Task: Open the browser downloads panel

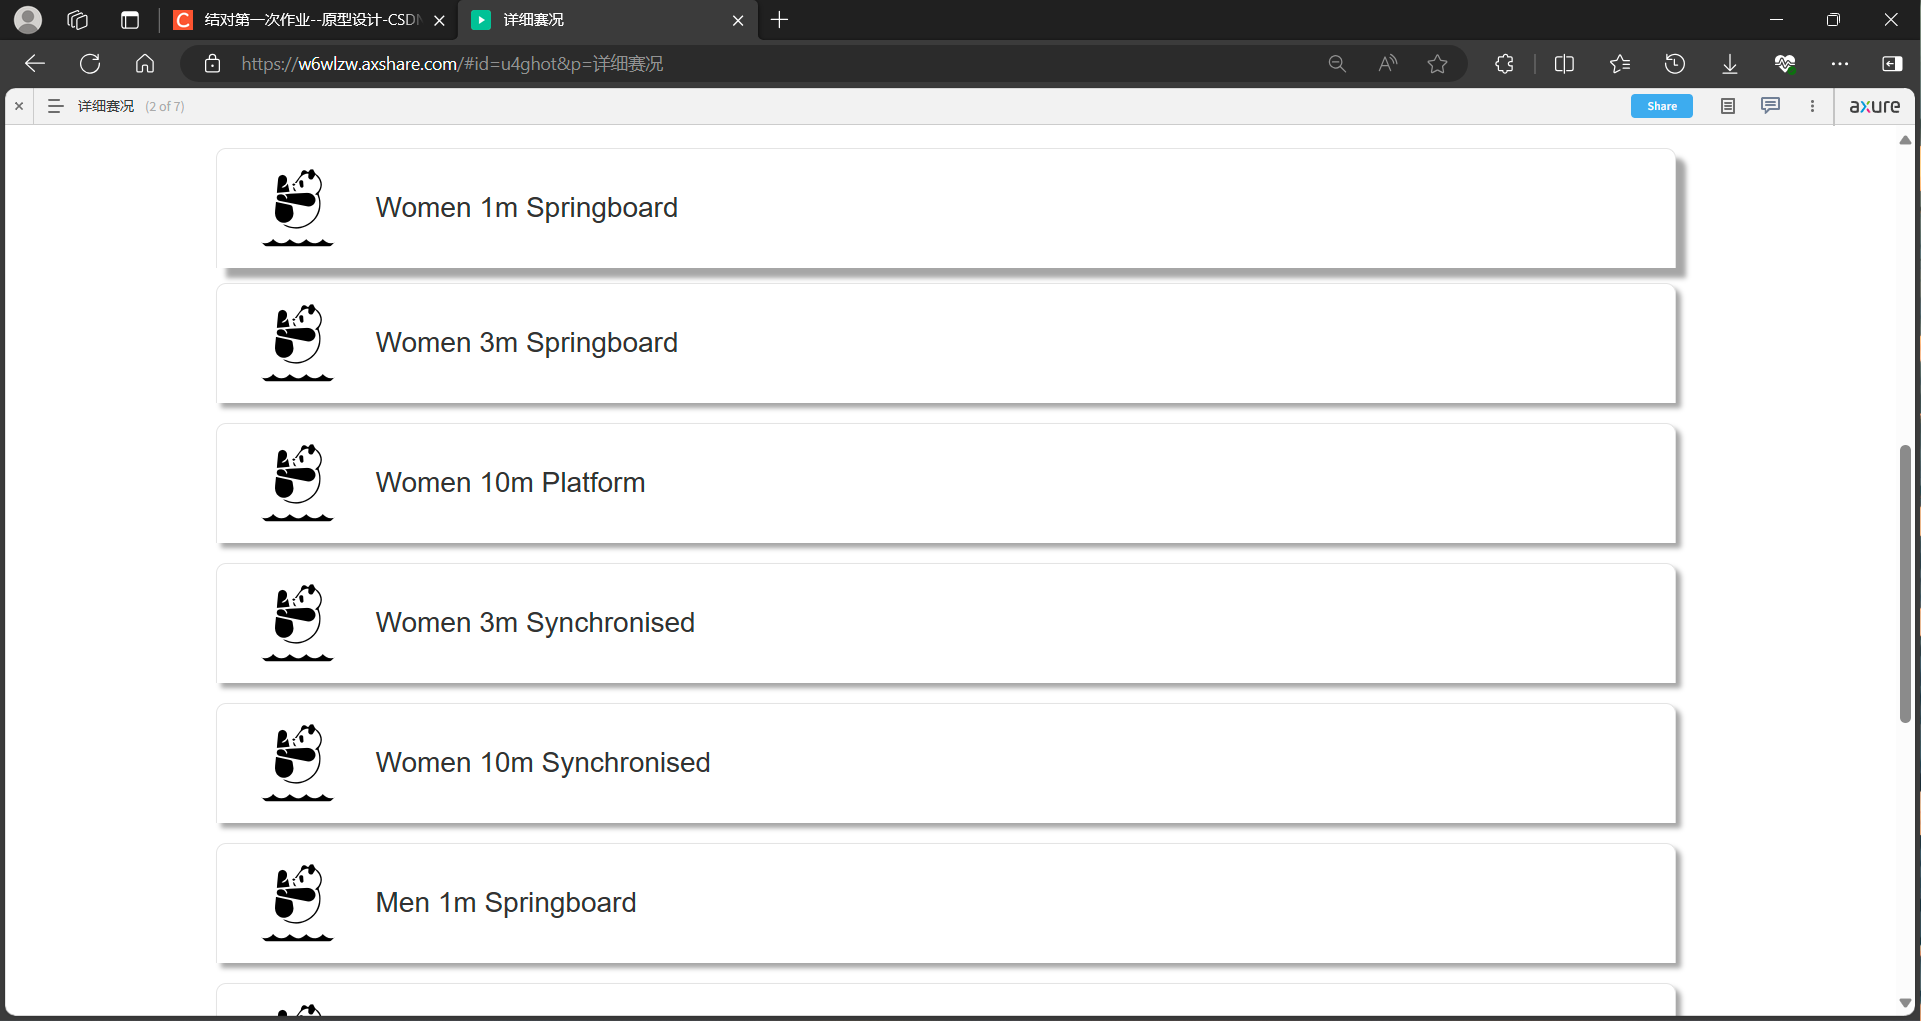Action: tap(1729, 64)
